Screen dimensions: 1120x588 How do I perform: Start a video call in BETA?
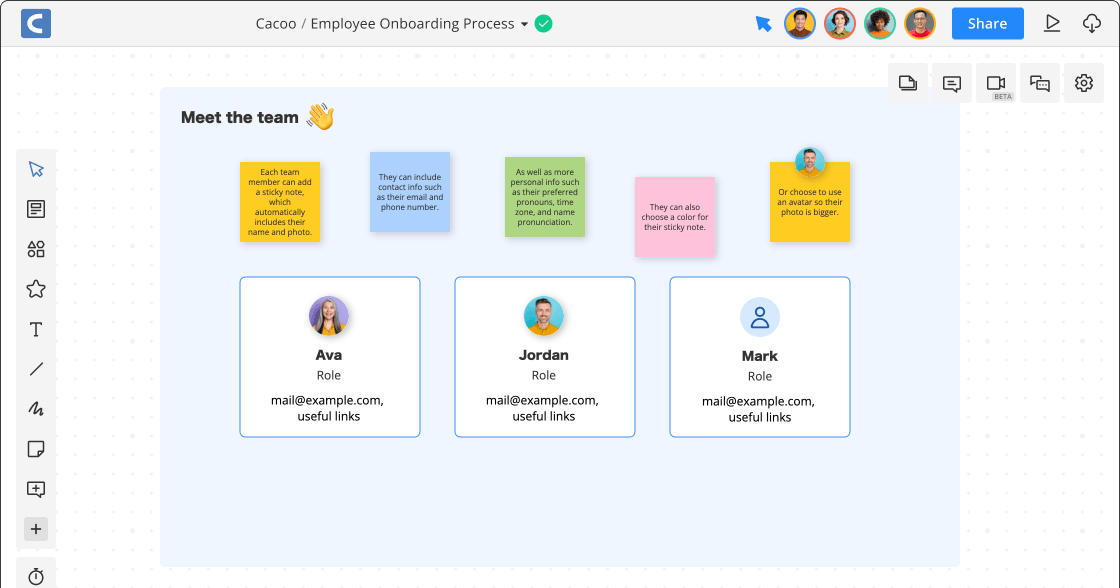(996, 83)
